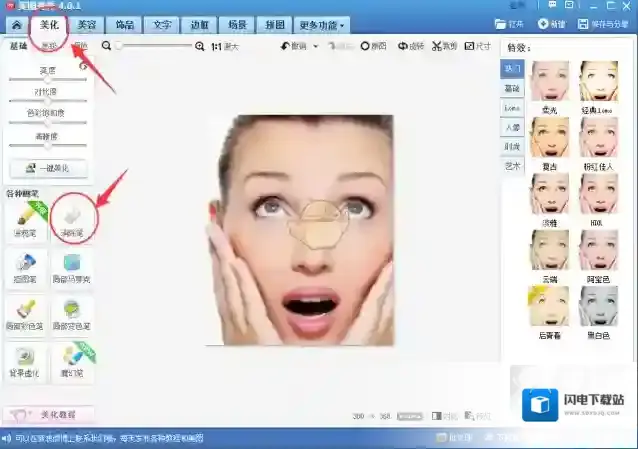Open the feedback chat bubble icon

click(553, 5)
